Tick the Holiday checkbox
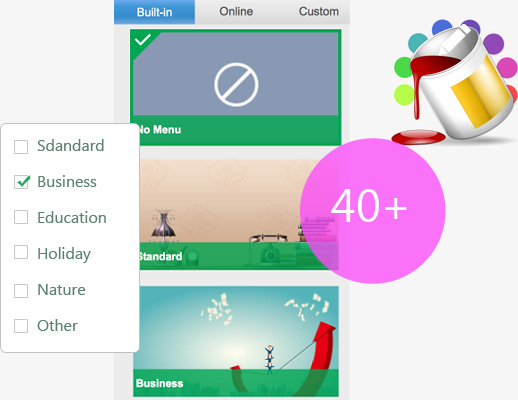Viewport: 518px width, 400px height. coord(21,252)
